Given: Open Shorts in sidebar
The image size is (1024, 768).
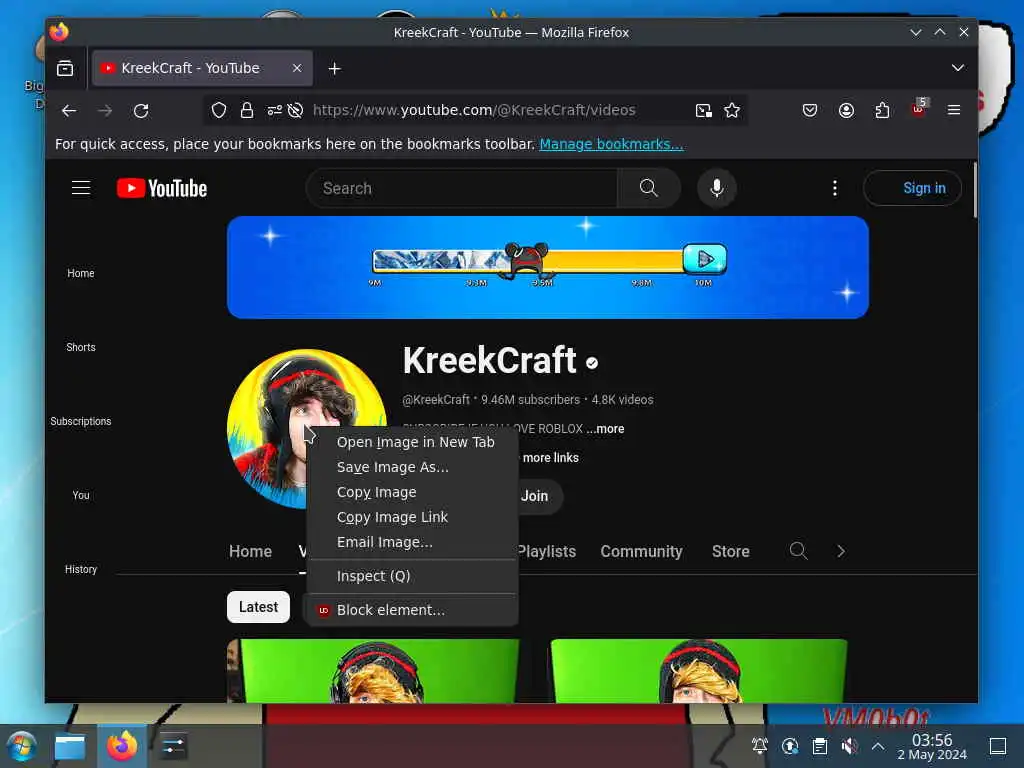Looking at the screenshot, I should pyautogui.click(x=81, y=347).
